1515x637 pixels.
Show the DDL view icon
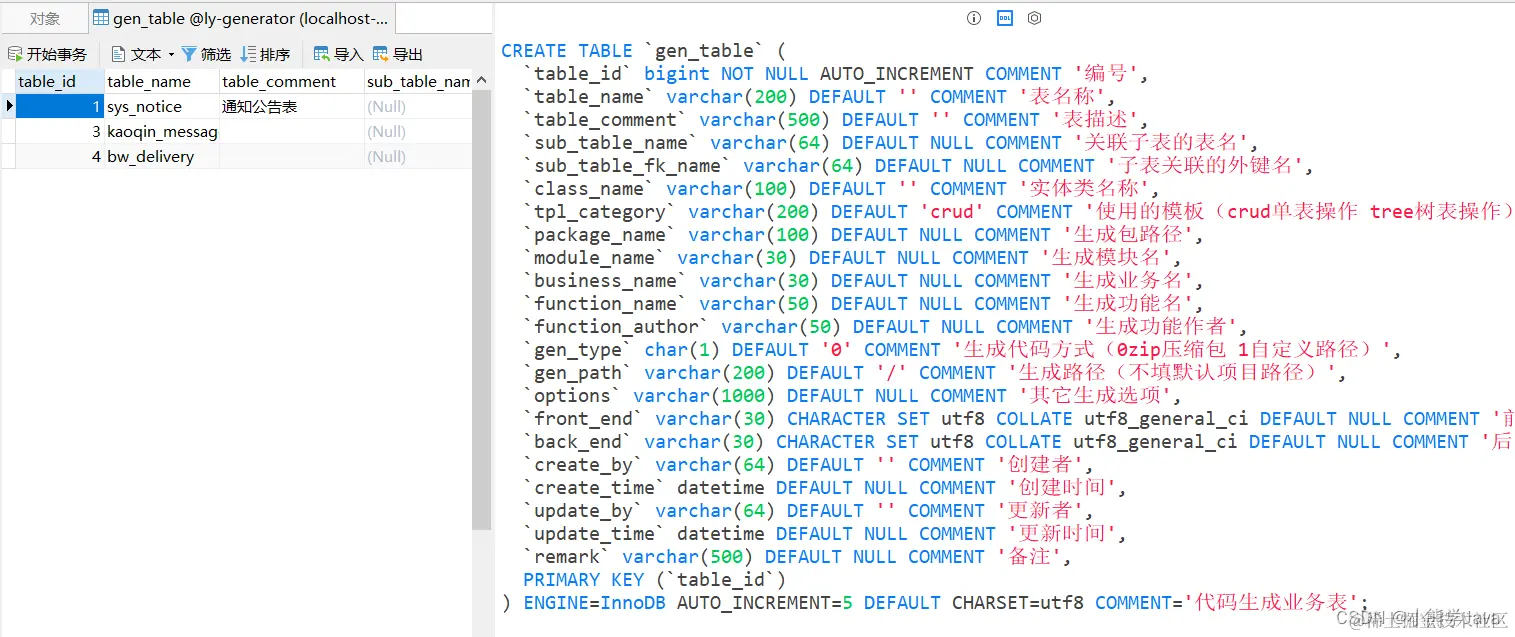[1005, 18]
